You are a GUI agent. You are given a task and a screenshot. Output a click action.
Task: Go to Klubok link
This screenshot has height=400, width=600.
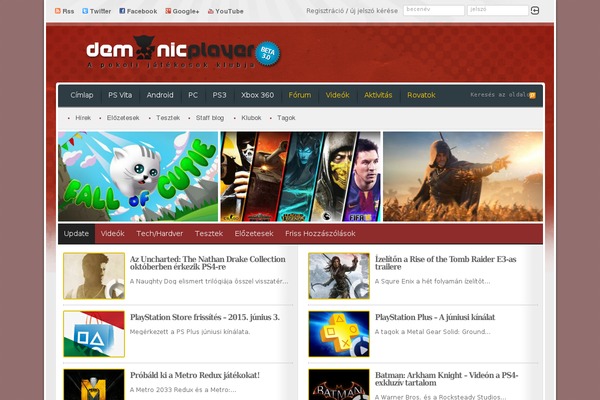click(x=251, y=118)
